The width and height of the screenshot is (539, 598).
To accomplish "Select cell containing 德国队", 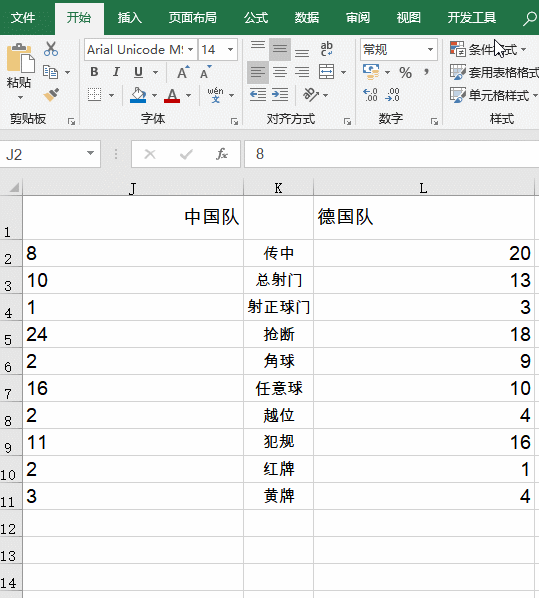I will [x=424, y=217].
